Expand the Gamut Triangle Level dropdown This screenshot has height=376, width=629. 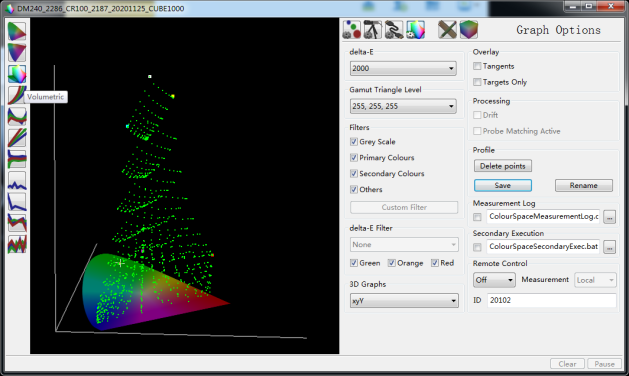tap(403, 106)
